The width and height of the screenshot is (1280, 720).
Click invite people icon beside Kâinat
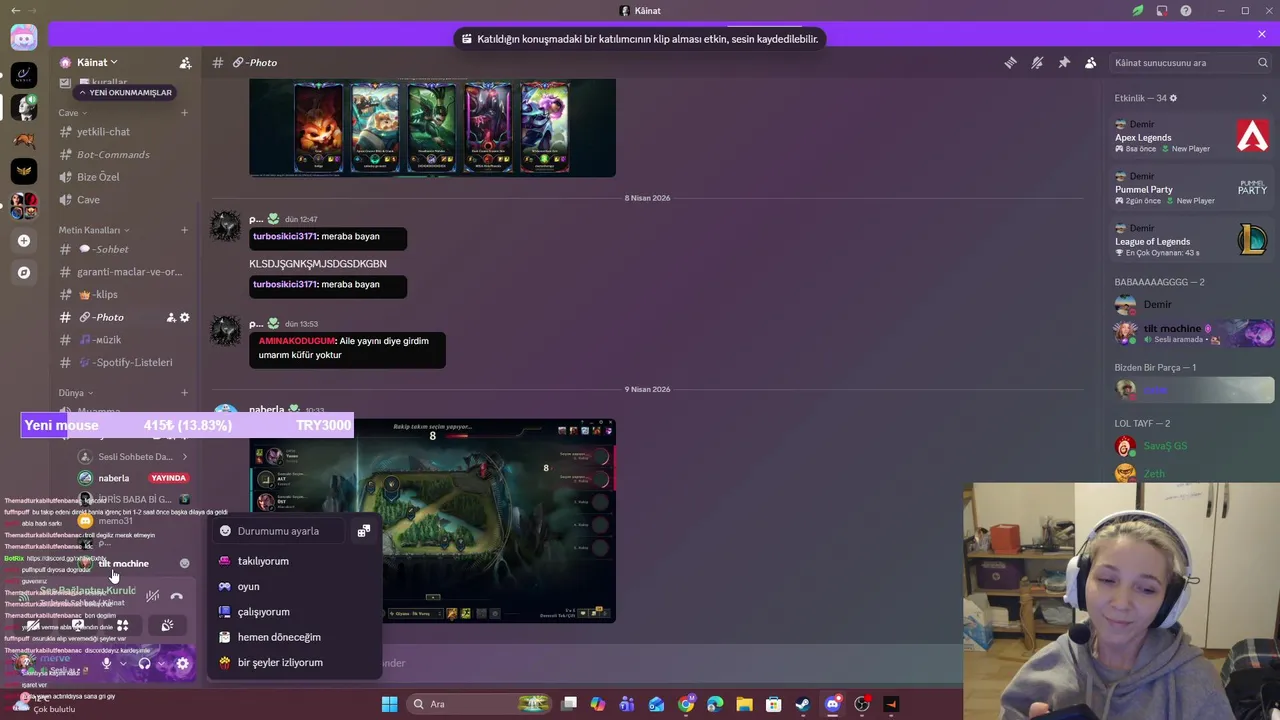click(x=185, y=62)
